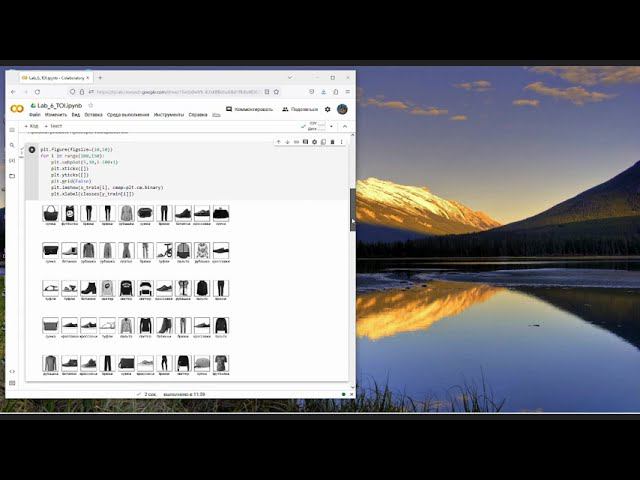Run the plt.figure code cell
Screen dimensions: 640x480
(32, 150)
